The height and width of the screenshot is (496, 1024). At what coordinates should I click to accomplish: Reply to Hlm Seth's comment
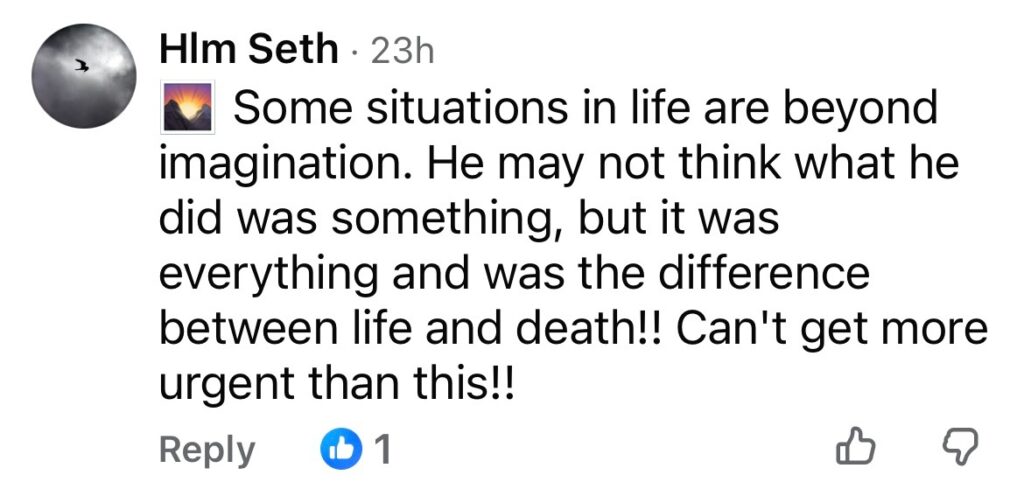coord(207,450)
